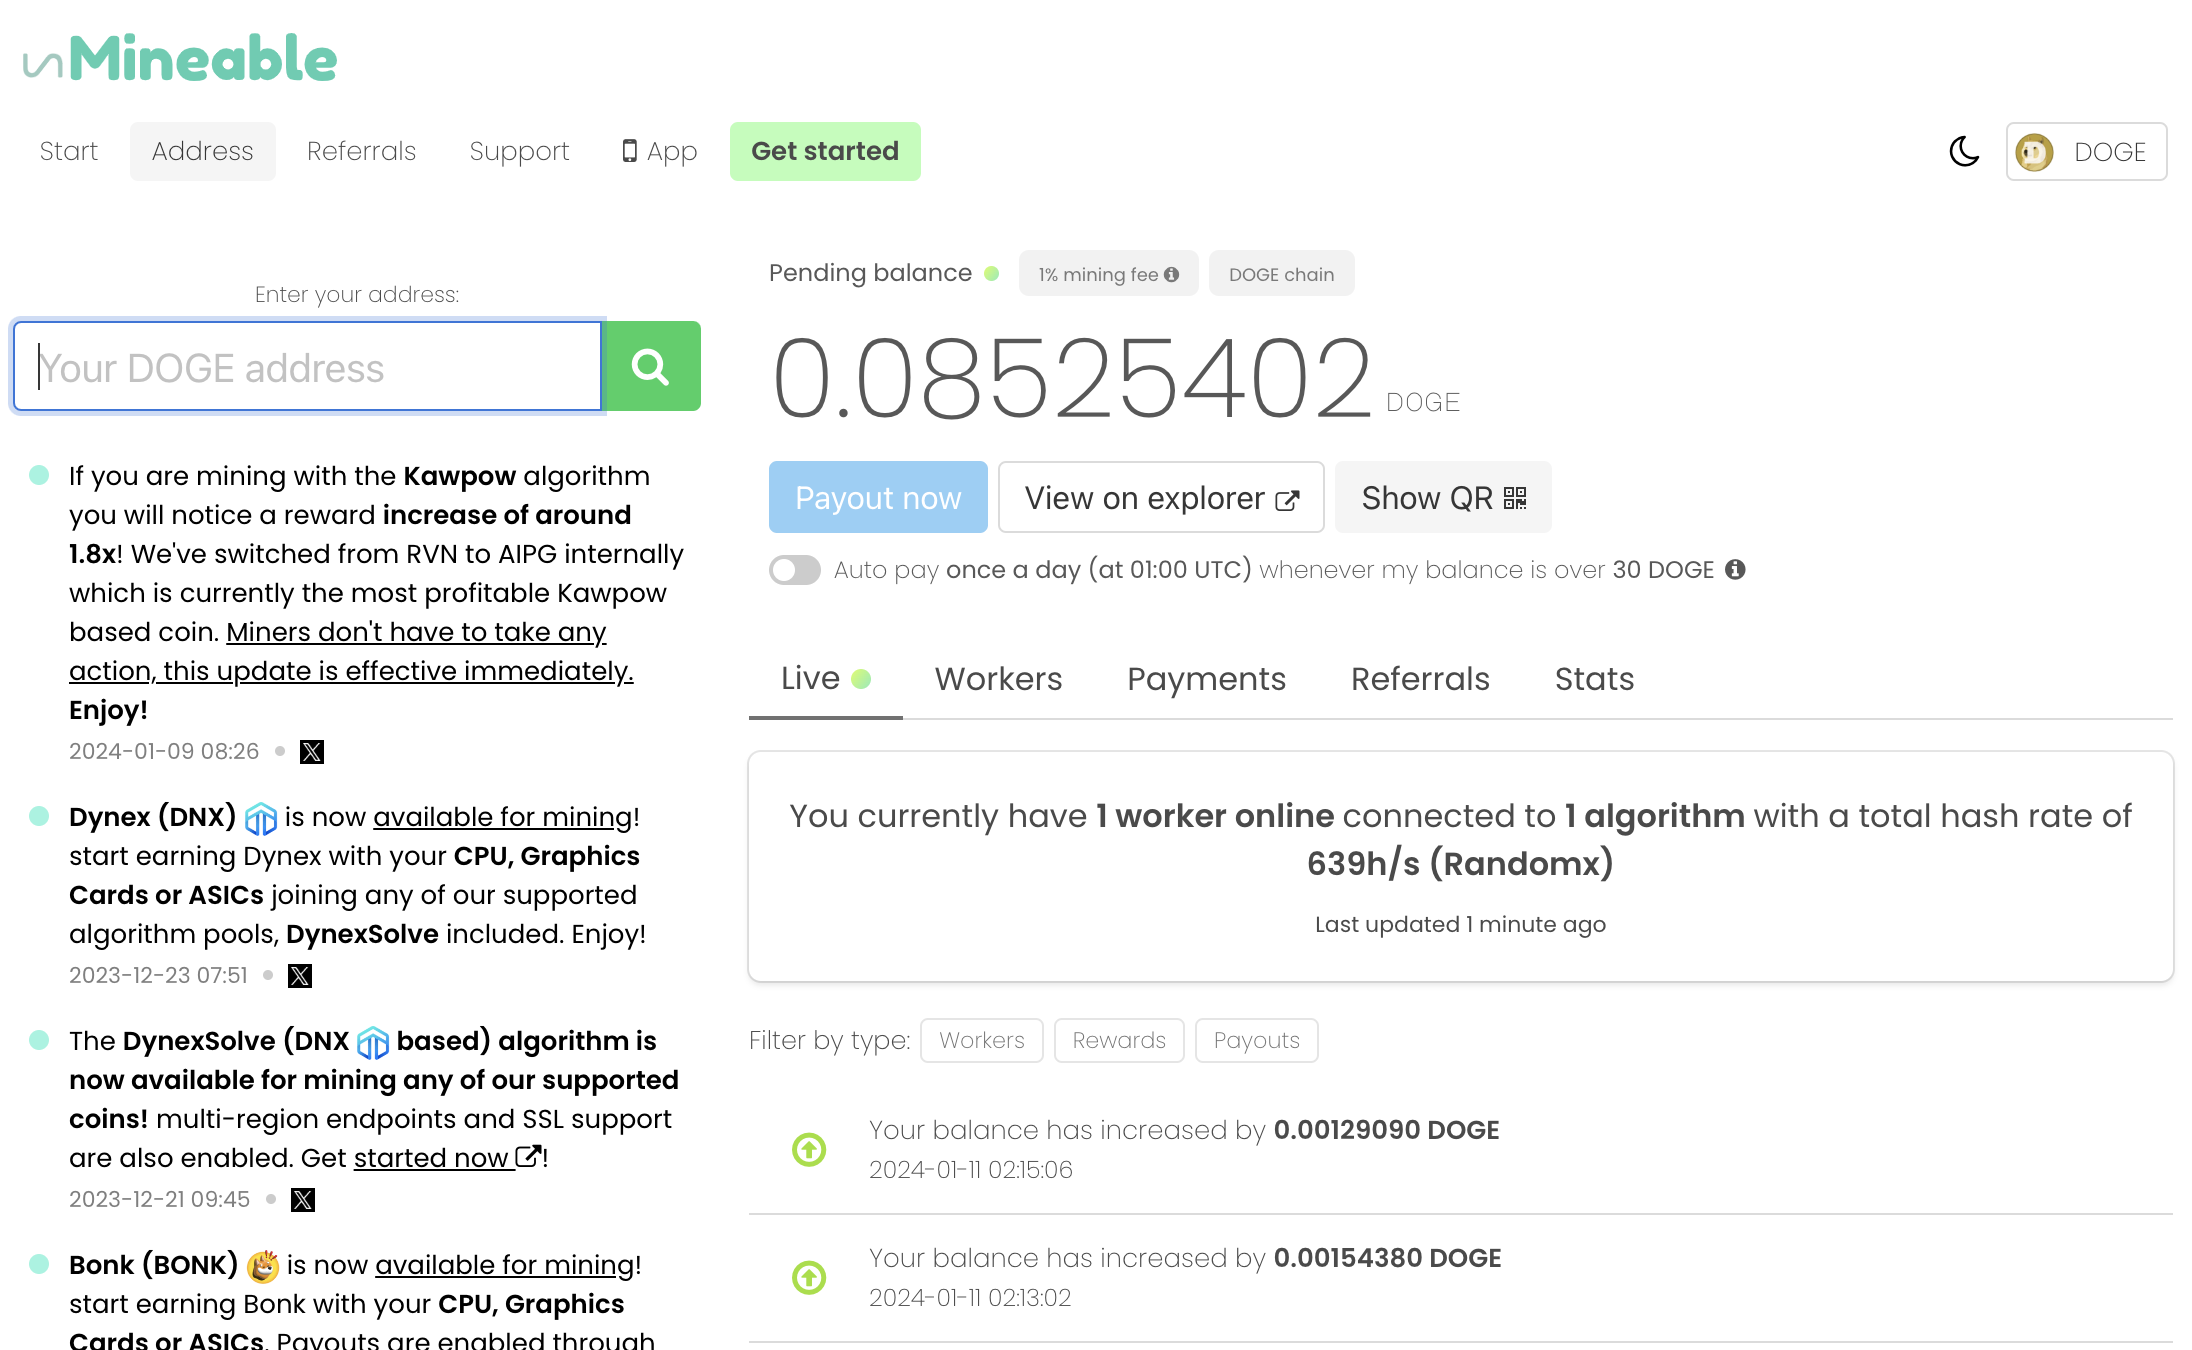The image size is (2192, 1350).
Task: Click mining fee info icon
Action: coord(1172,275)
